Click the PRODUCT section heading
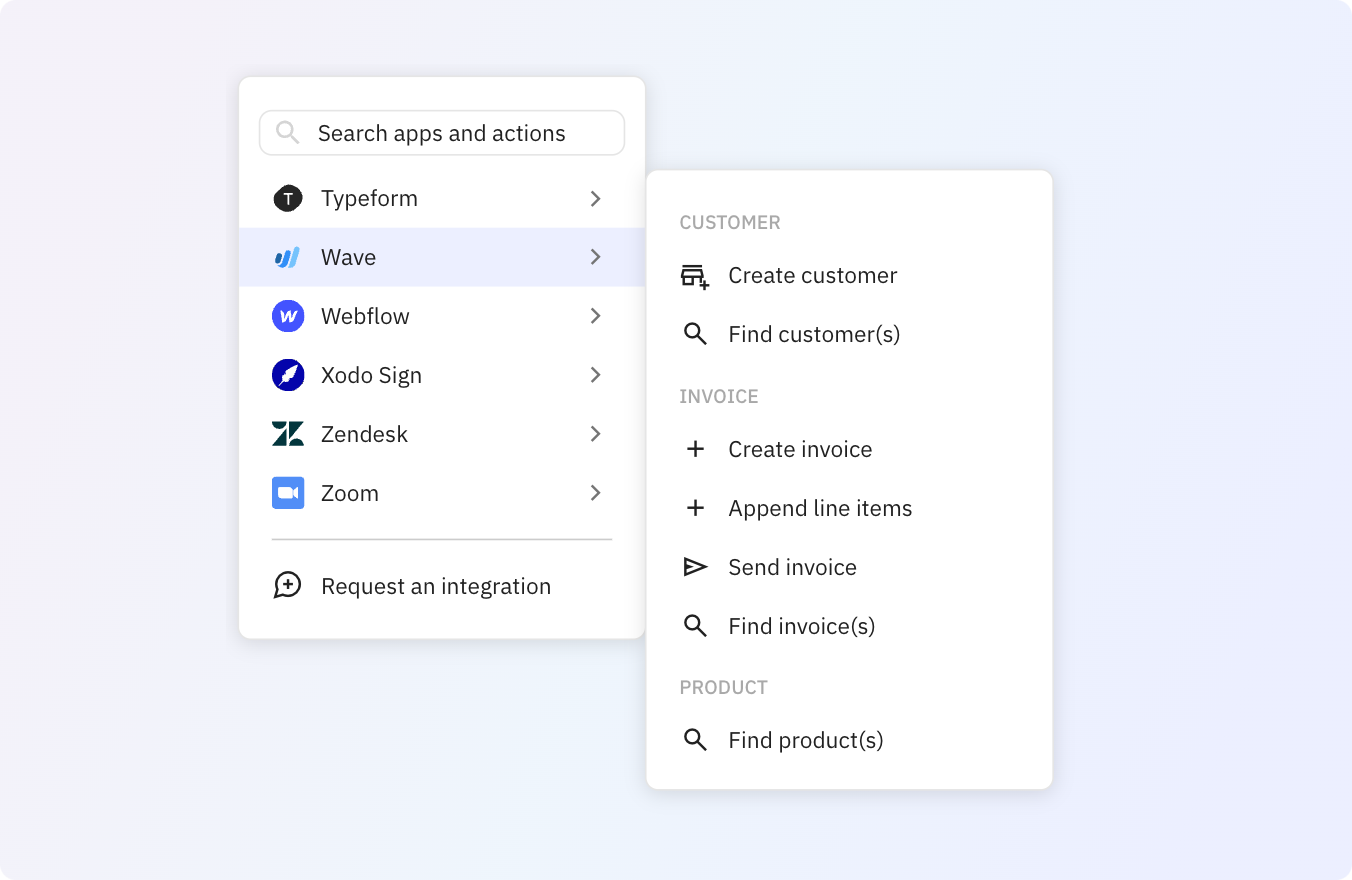The image size is (1352, 880). tap(724, 688)
